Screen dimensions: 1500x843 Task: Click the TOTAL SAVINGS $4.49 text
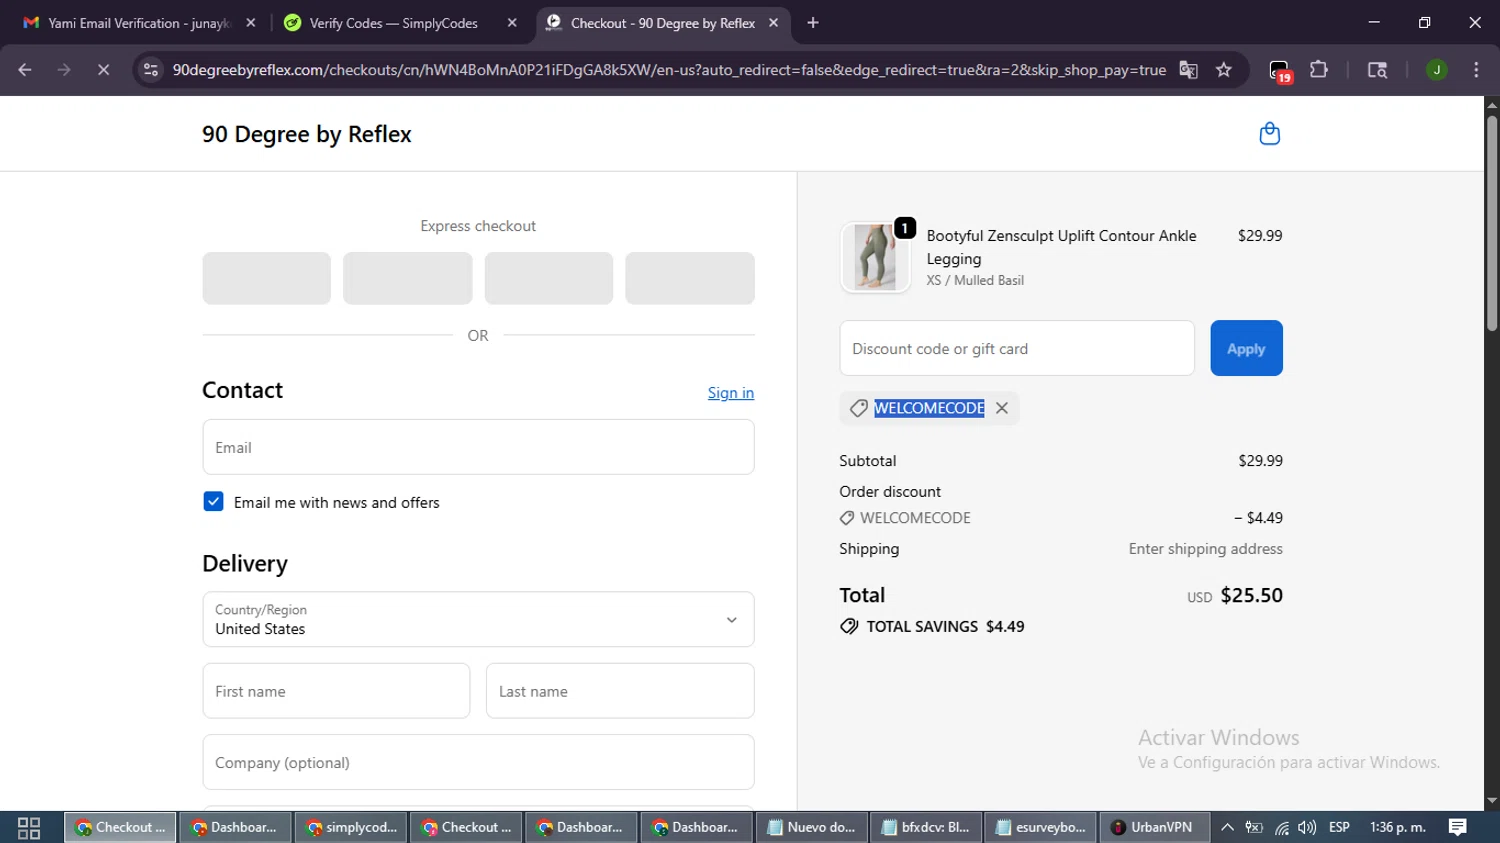(x=945, y=626)
